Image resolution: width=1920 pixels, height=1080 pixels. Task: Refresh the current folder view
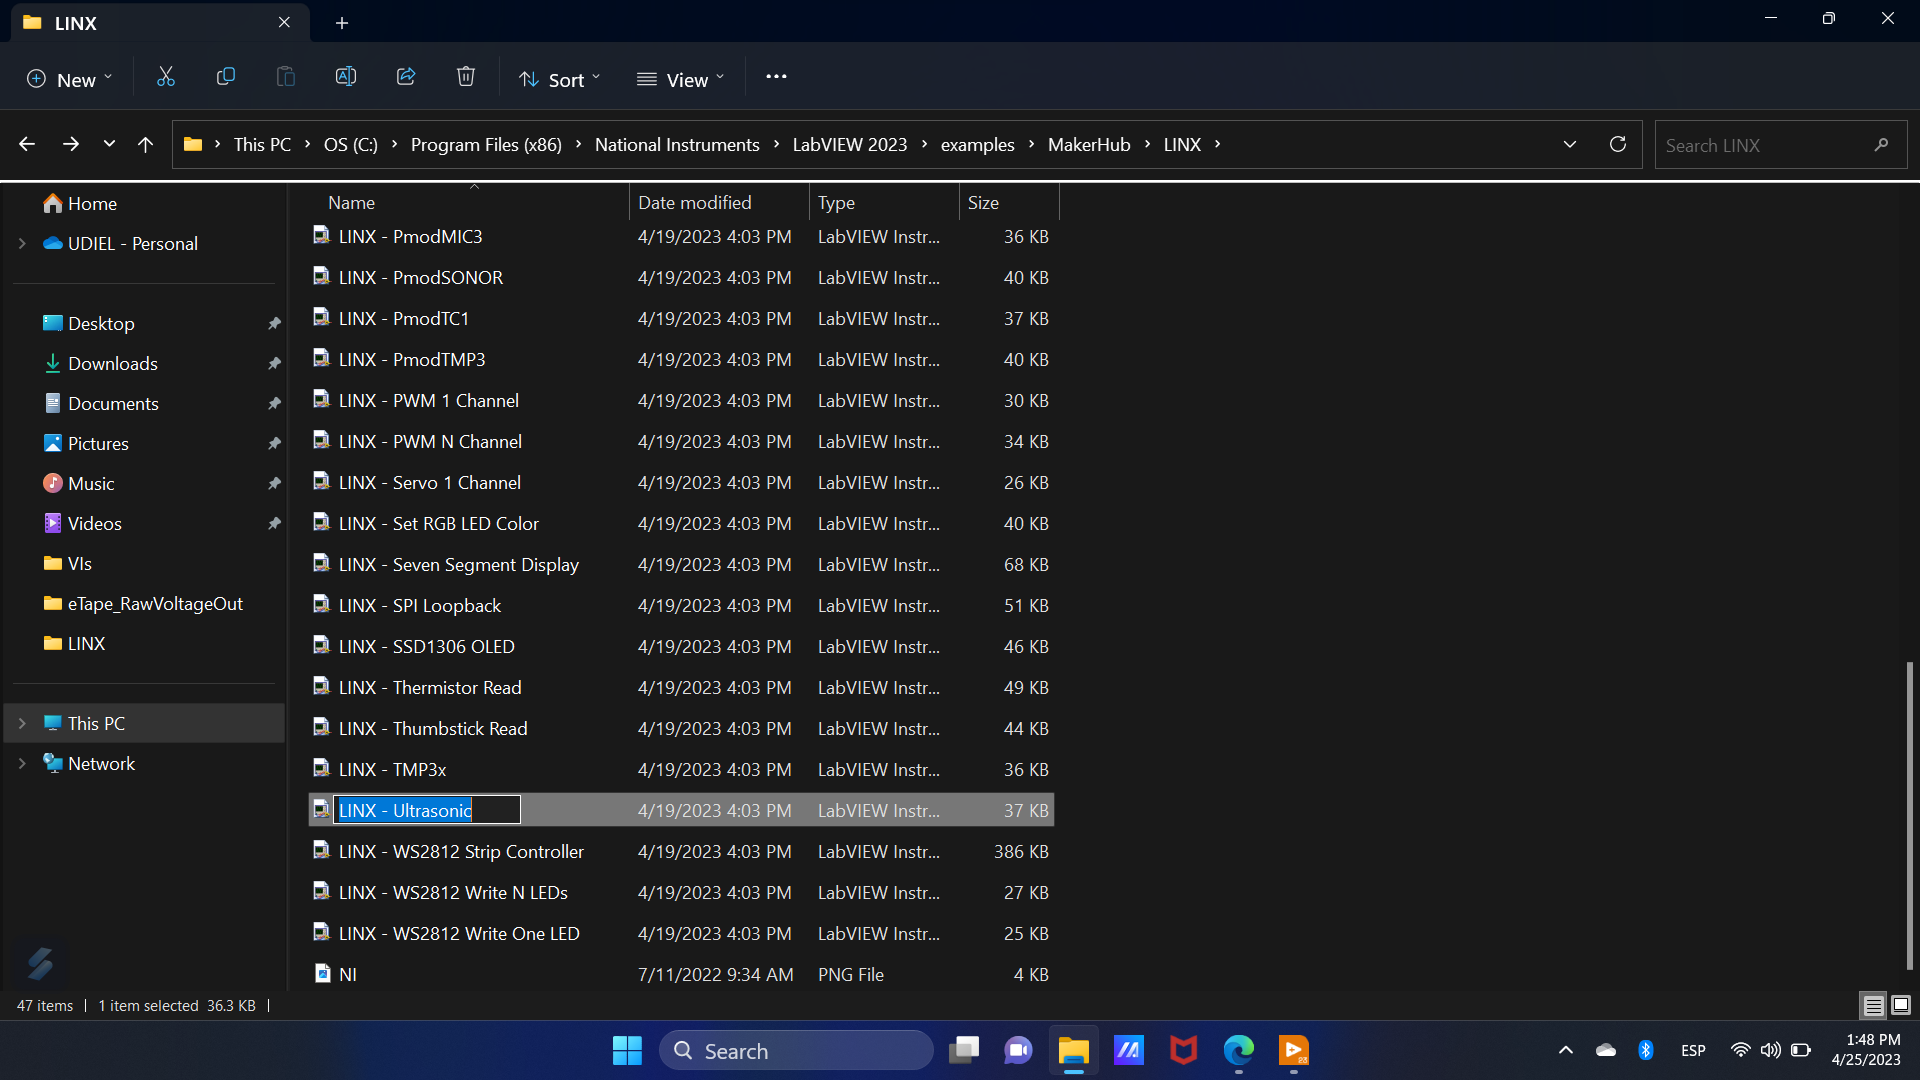[x=1617, y=144]
